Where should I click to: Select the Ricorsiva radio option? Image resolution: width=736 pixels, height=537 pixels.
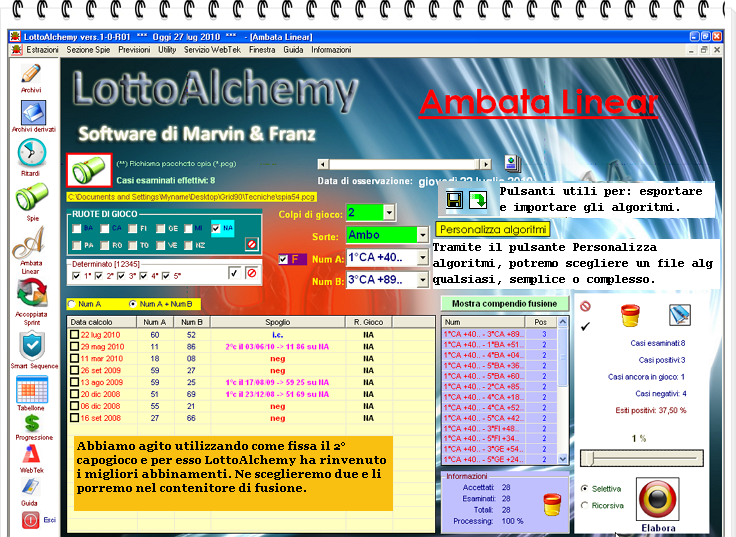click(x=584, y=506)
